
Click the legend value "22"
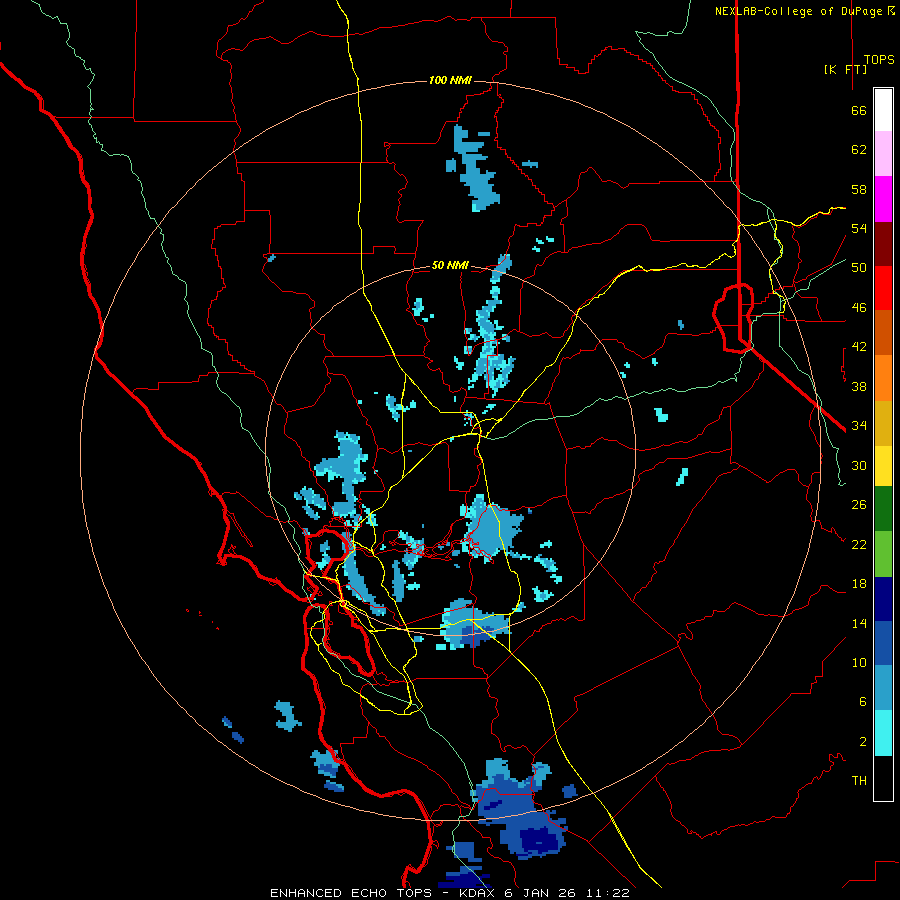(859, 544)
